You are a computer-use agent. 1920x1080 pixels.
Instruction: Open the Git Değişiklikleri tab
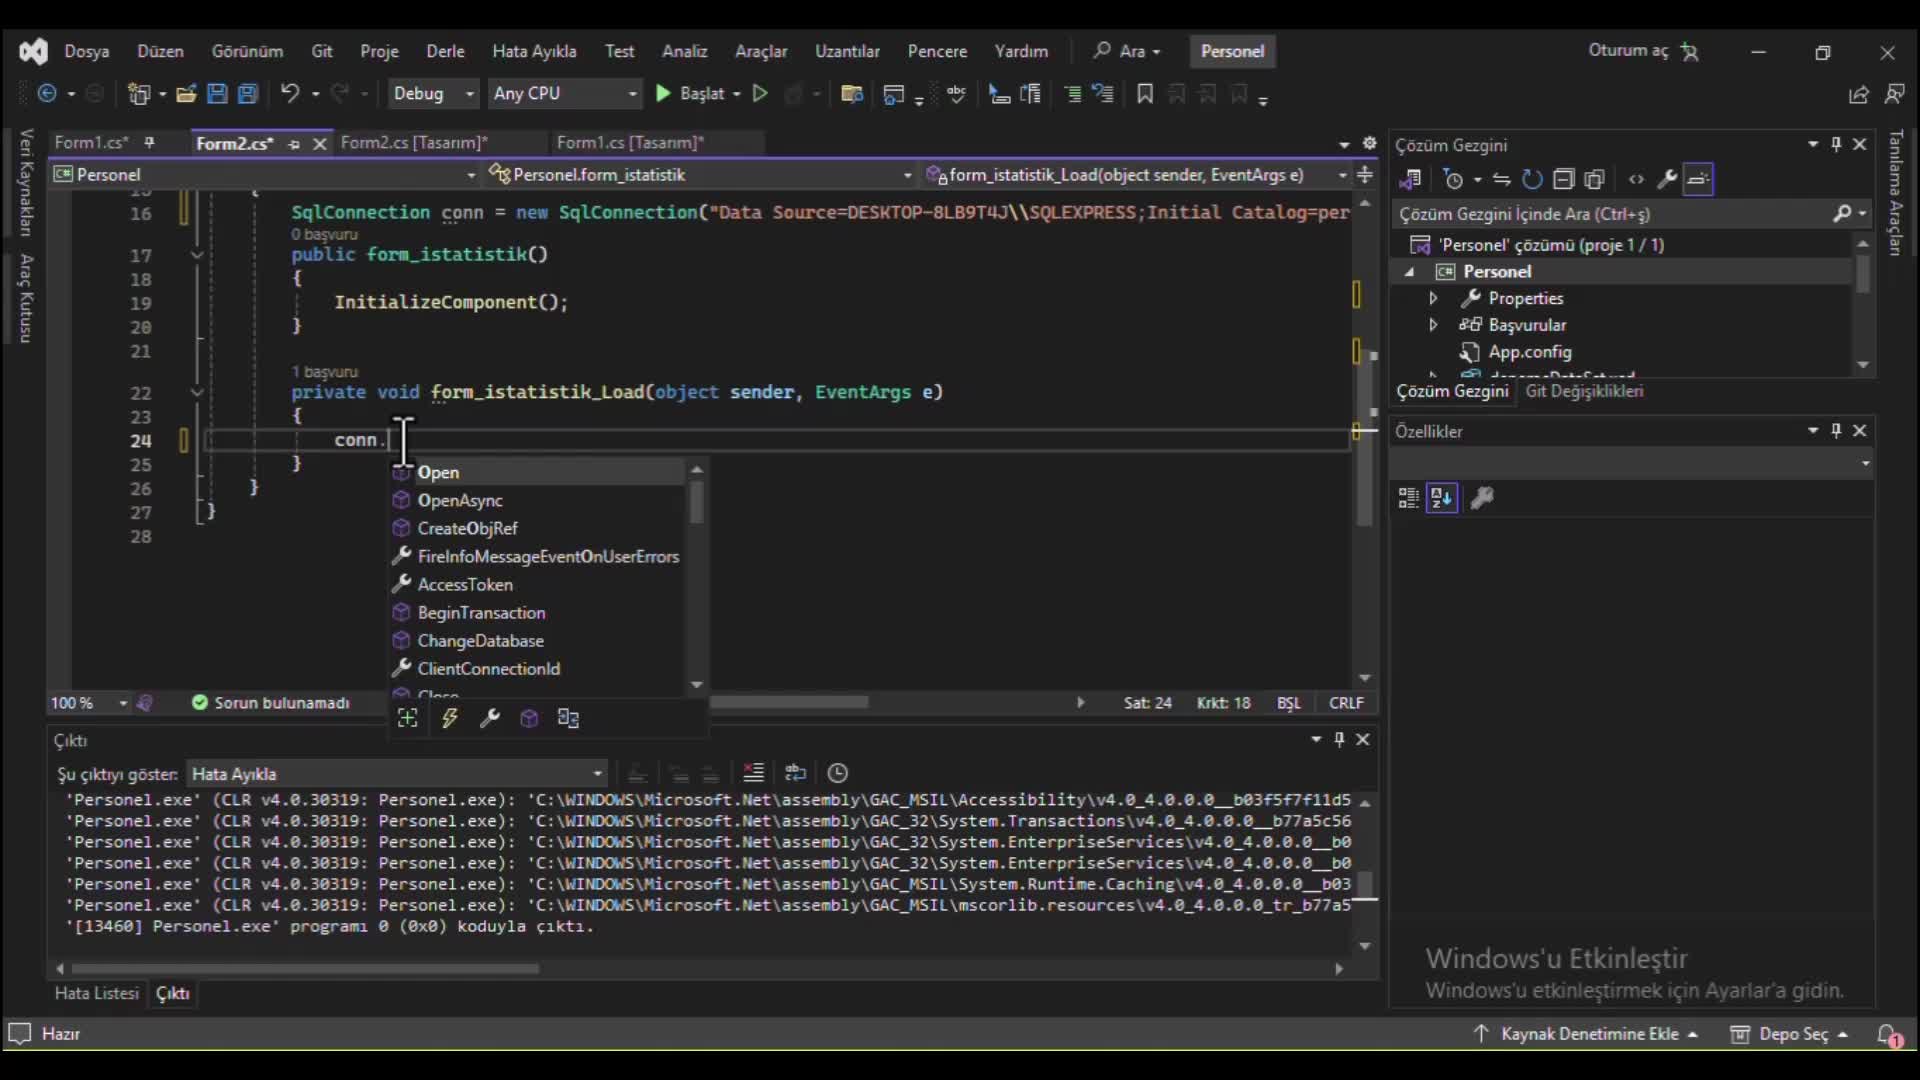click(x=1584, y=391)
